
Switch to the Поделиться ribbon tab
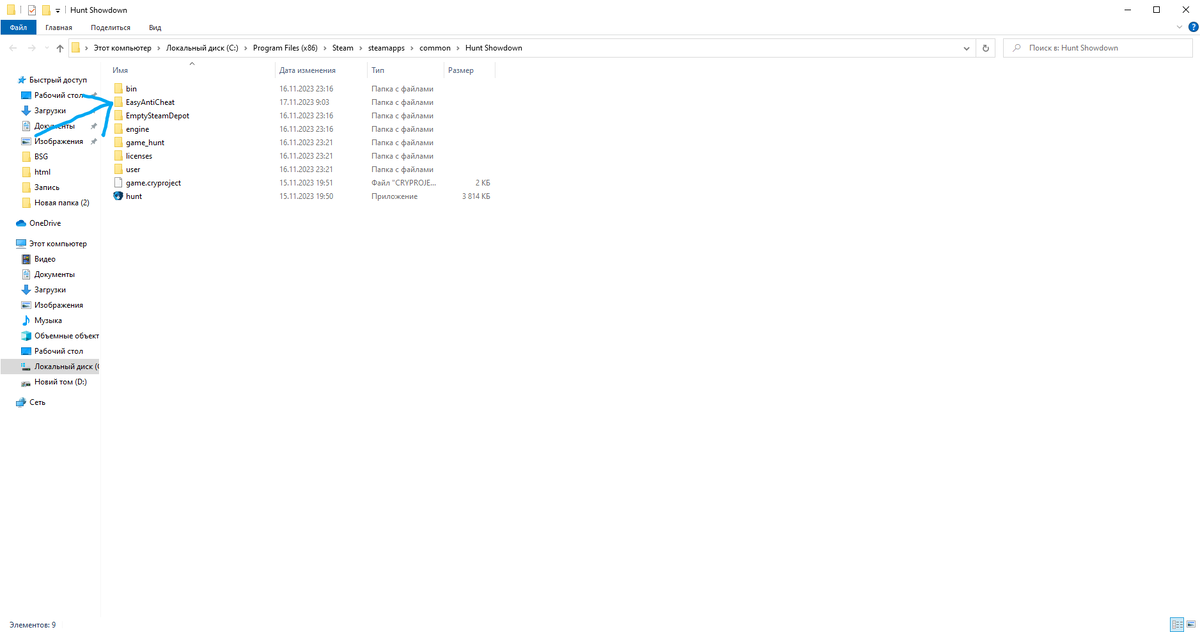109,28
